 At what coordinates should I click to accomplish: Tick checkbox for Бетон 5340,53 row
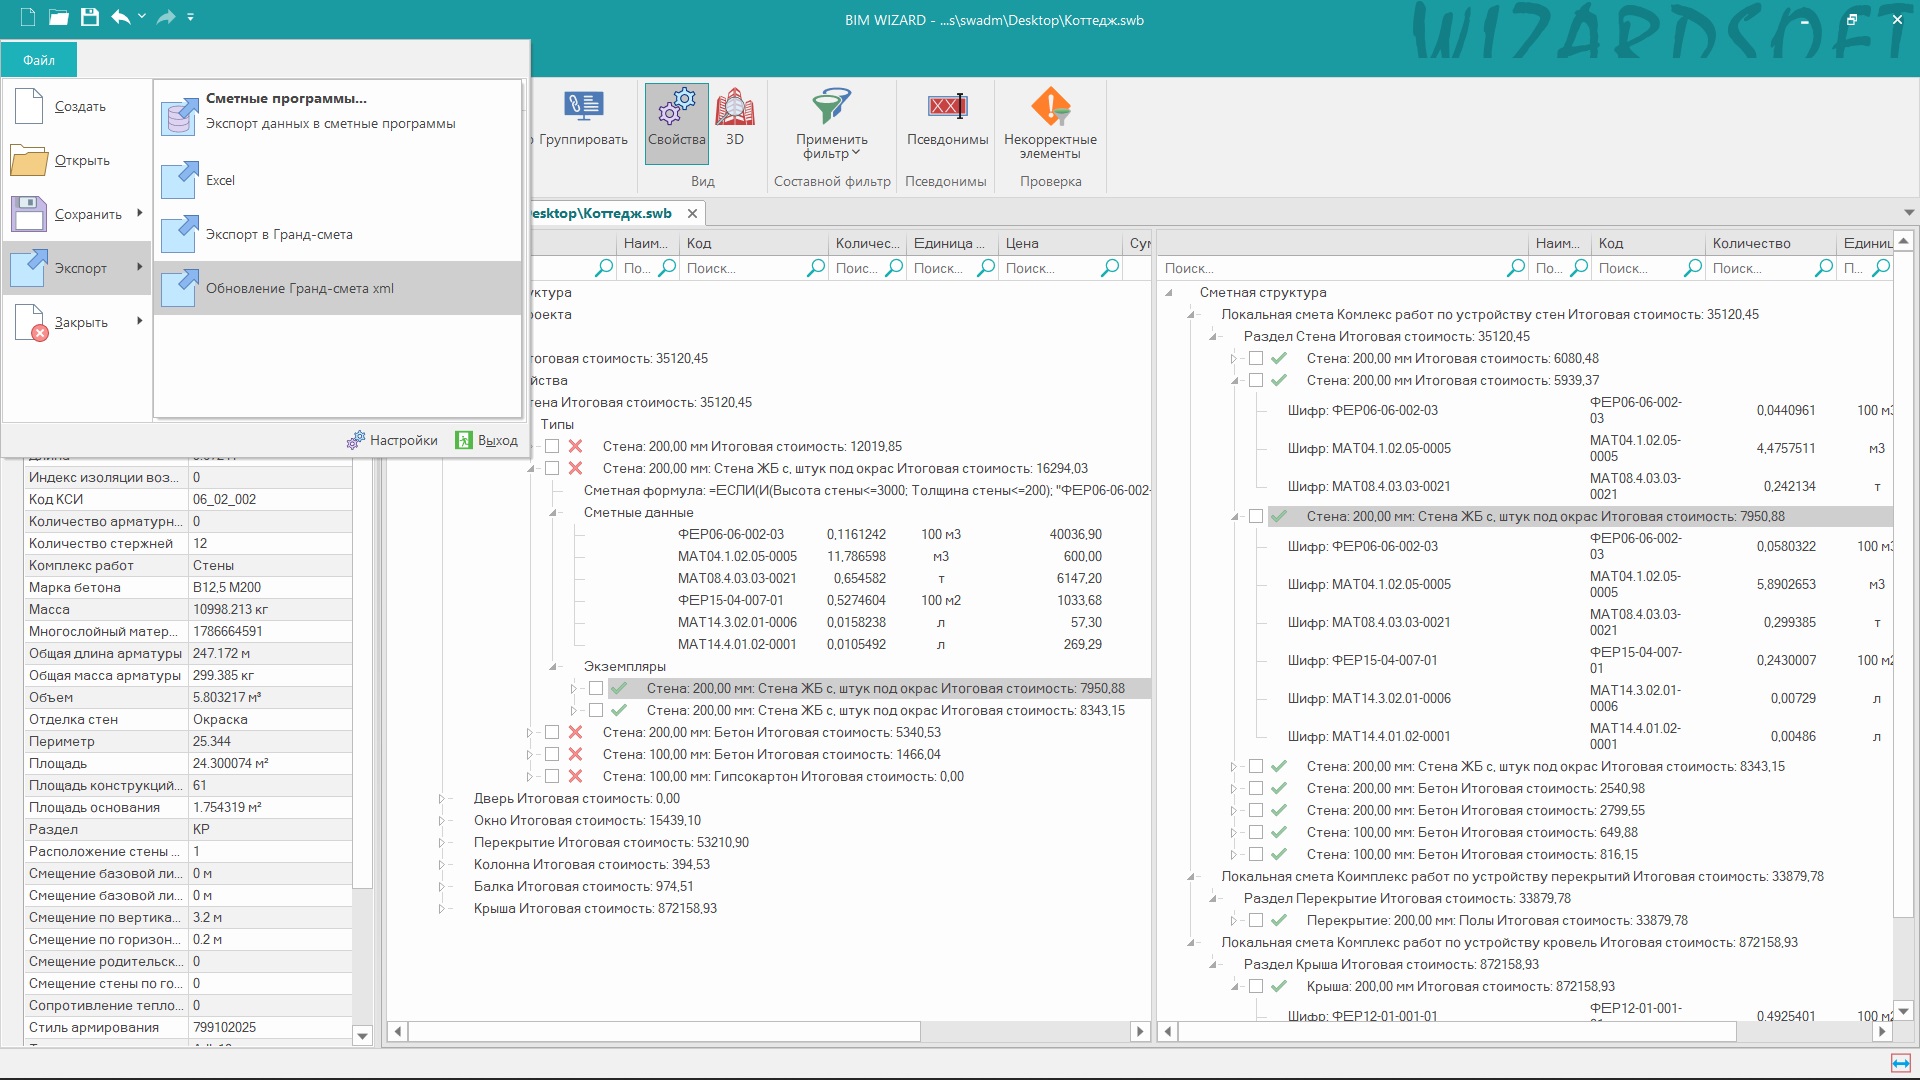pyautogui.click(x=552, y=732)
